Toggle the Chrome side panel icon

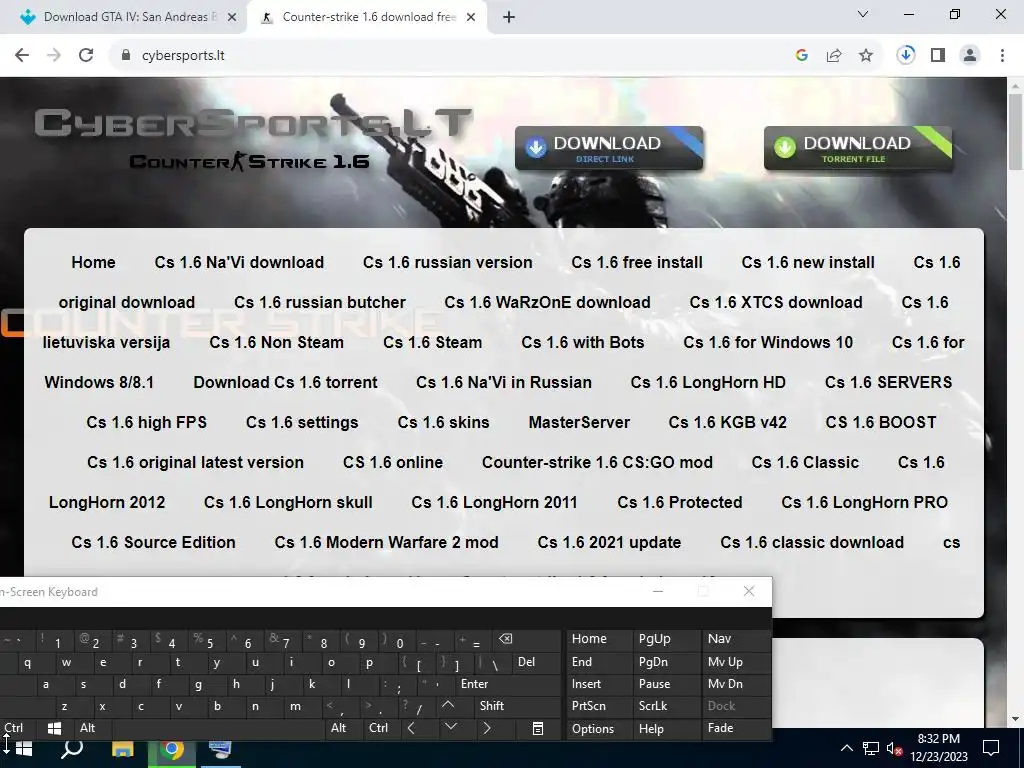coord(938,56)
